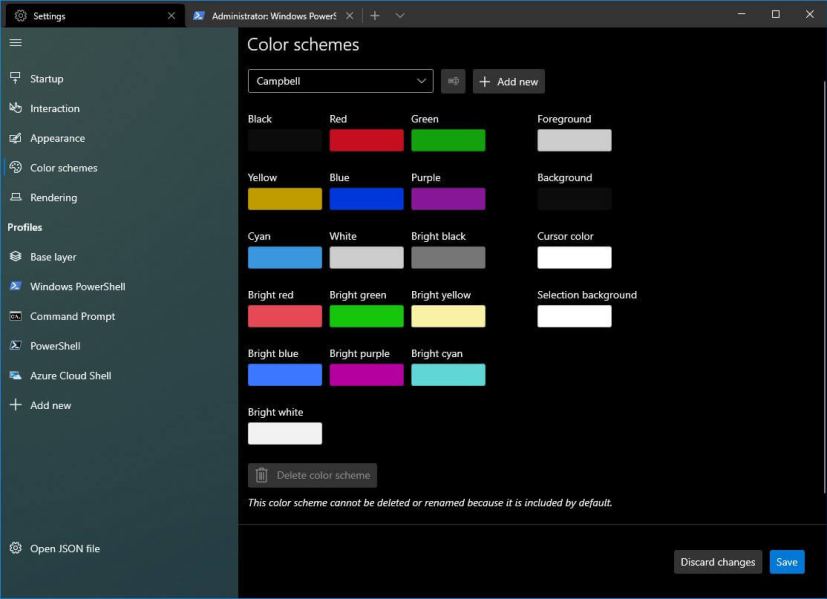This screenshot has height=599, width=827.
Task: Click the Command Prompt profile icon
Action: (x=15, y=316)
